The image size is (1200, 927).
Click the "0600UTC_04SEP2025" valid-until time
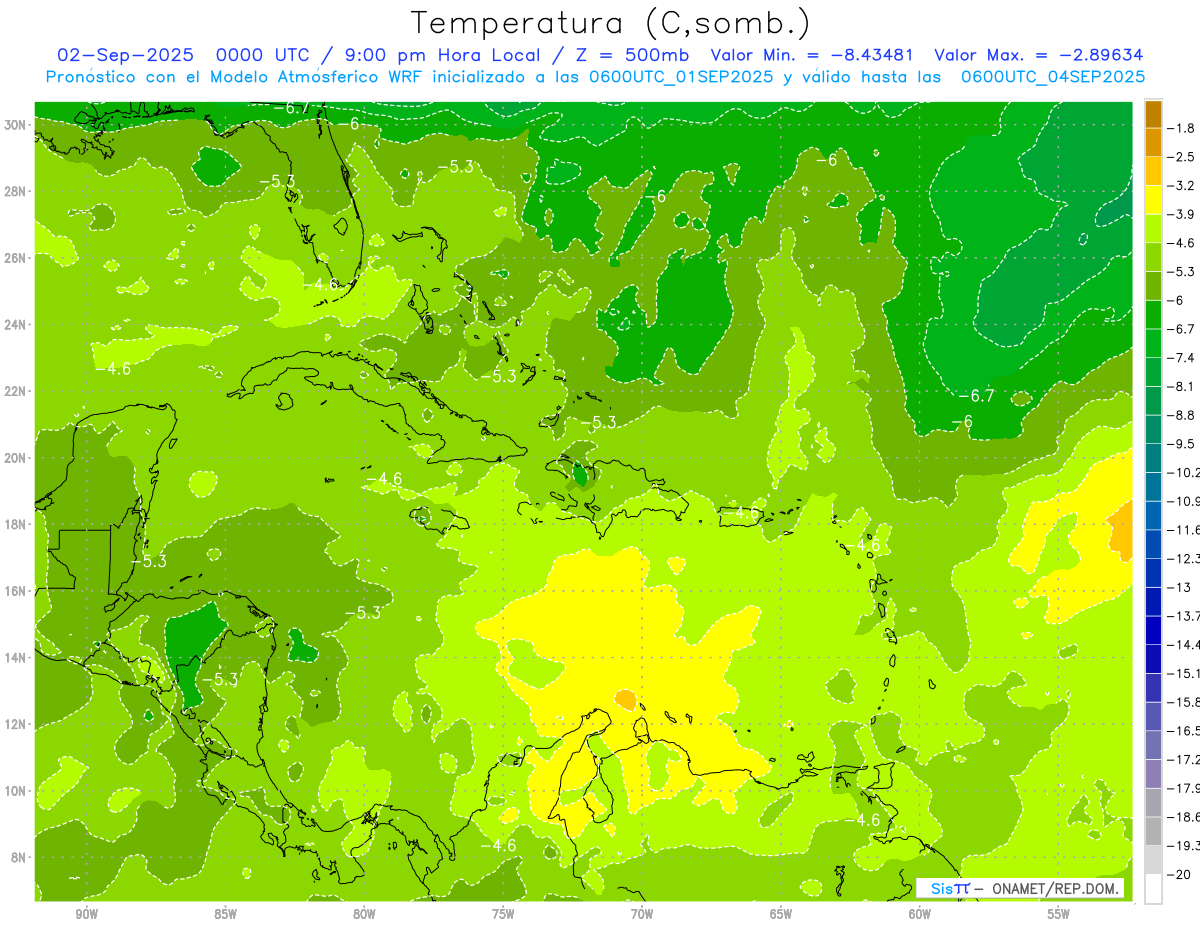[x=1052, y=76]
